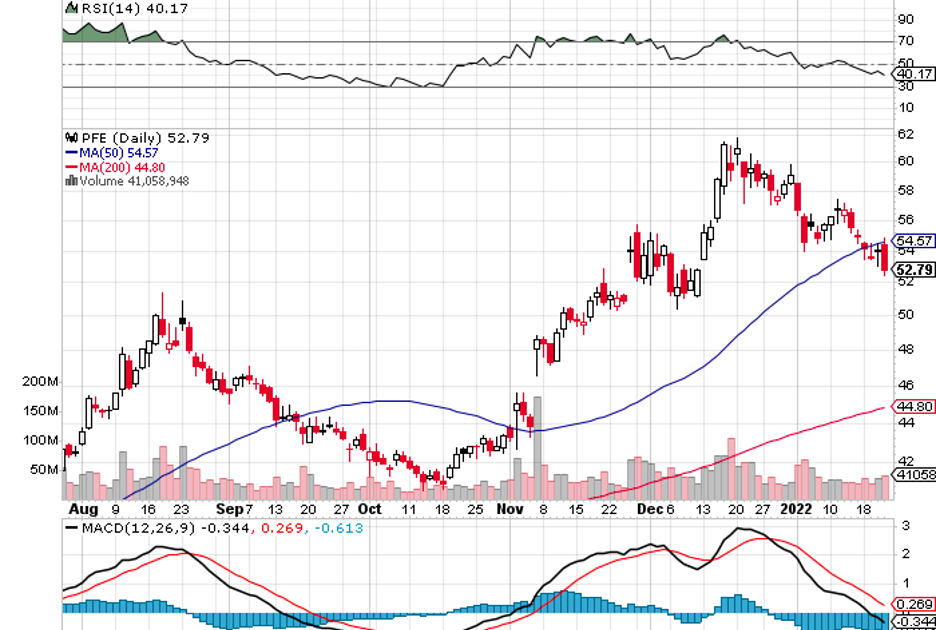Viewport: 936px width, 630px height.
Task: Click the 44.80 MA(200) price tag
Action: [914, 406]
